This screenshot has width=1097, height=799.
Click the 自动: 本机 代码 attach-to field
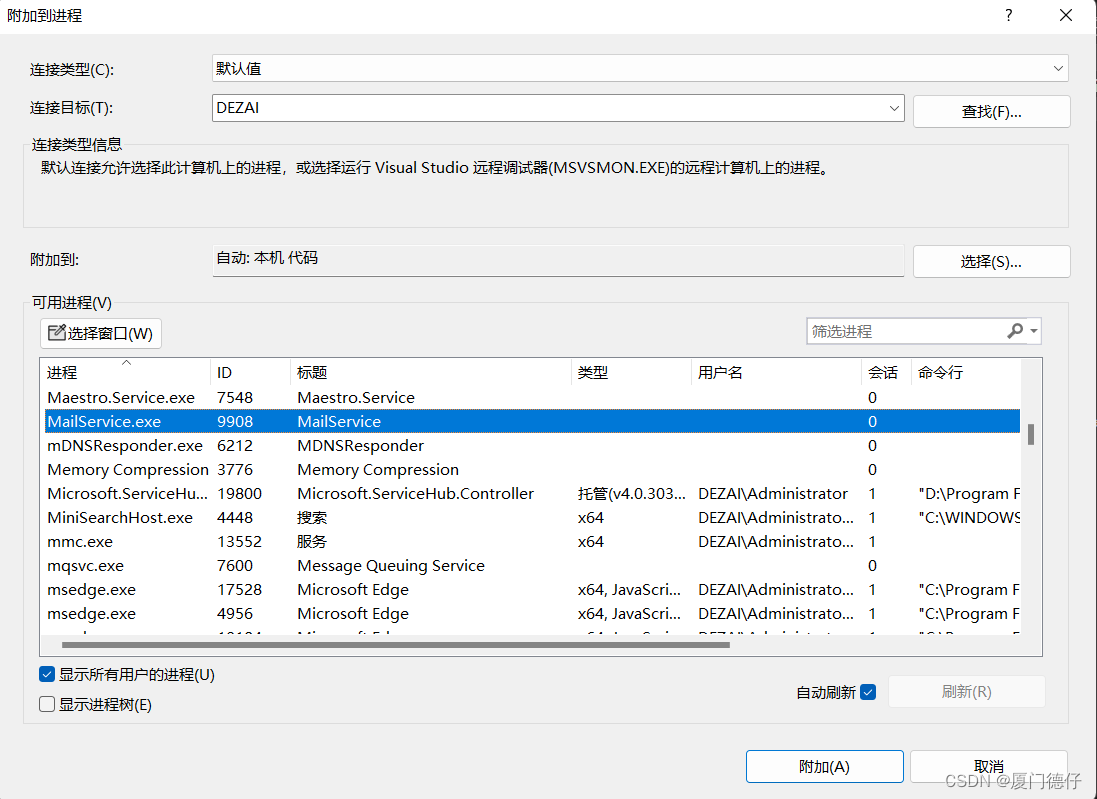558,260
